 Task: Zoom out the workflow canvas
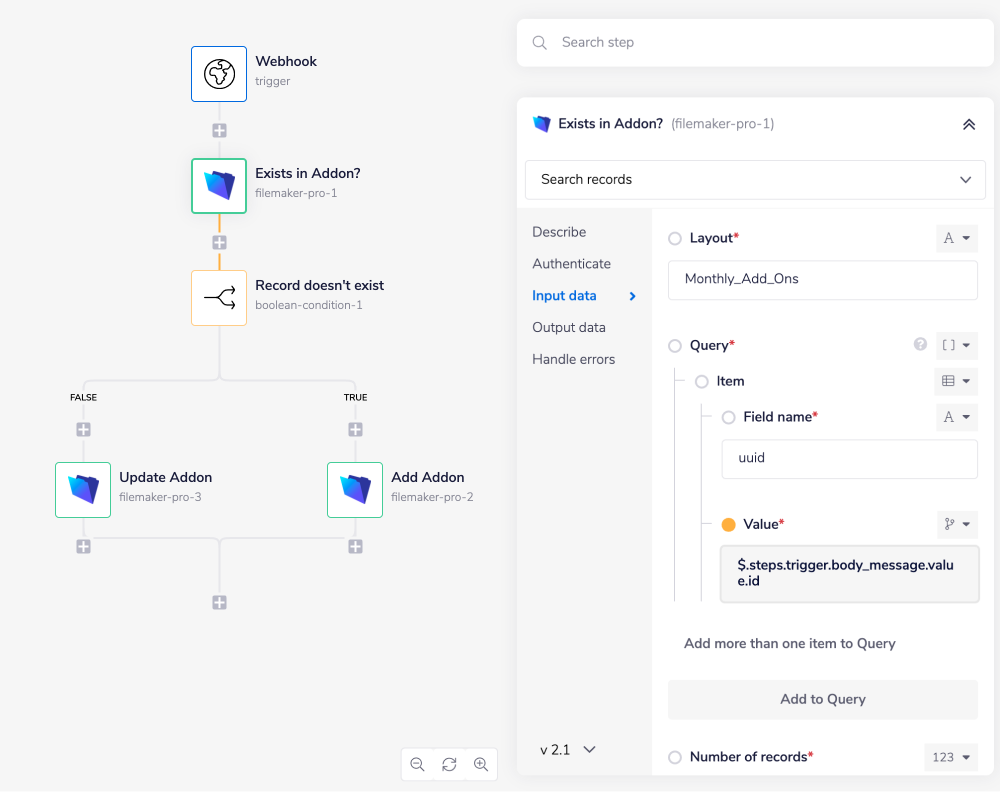417,764
